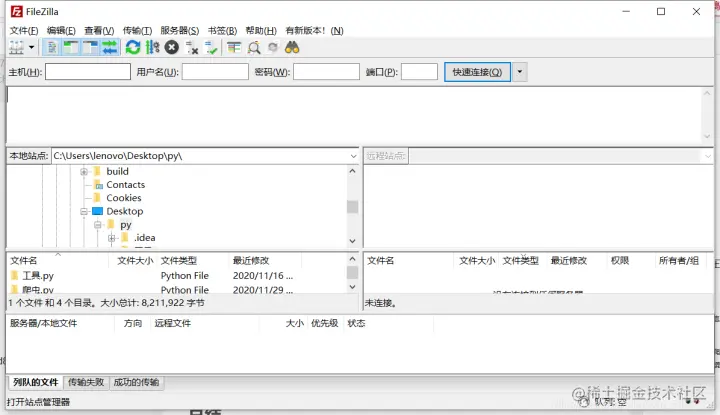The height and width of the screenshot is (415, 720).
Task: Open the Site Manager toolbar icon
Action: (x=17, y=47)
